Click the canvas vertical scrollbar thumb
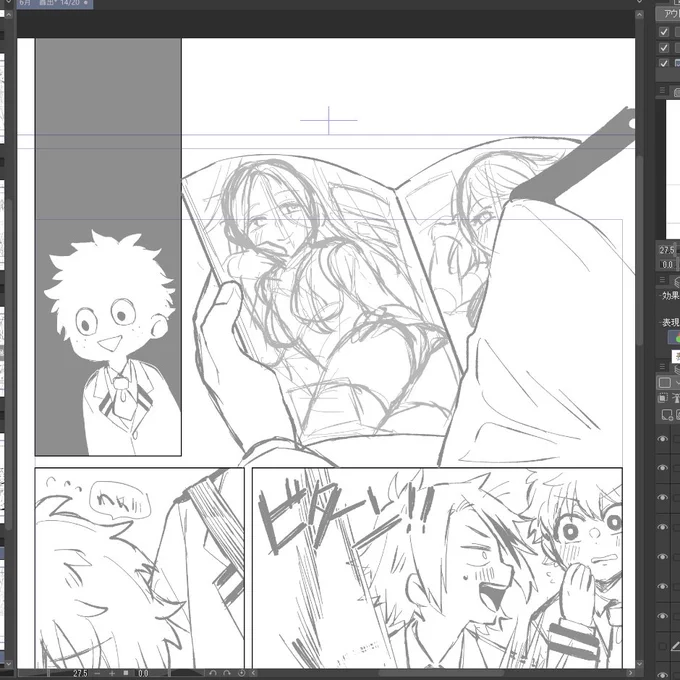 (x=639, y=249)
